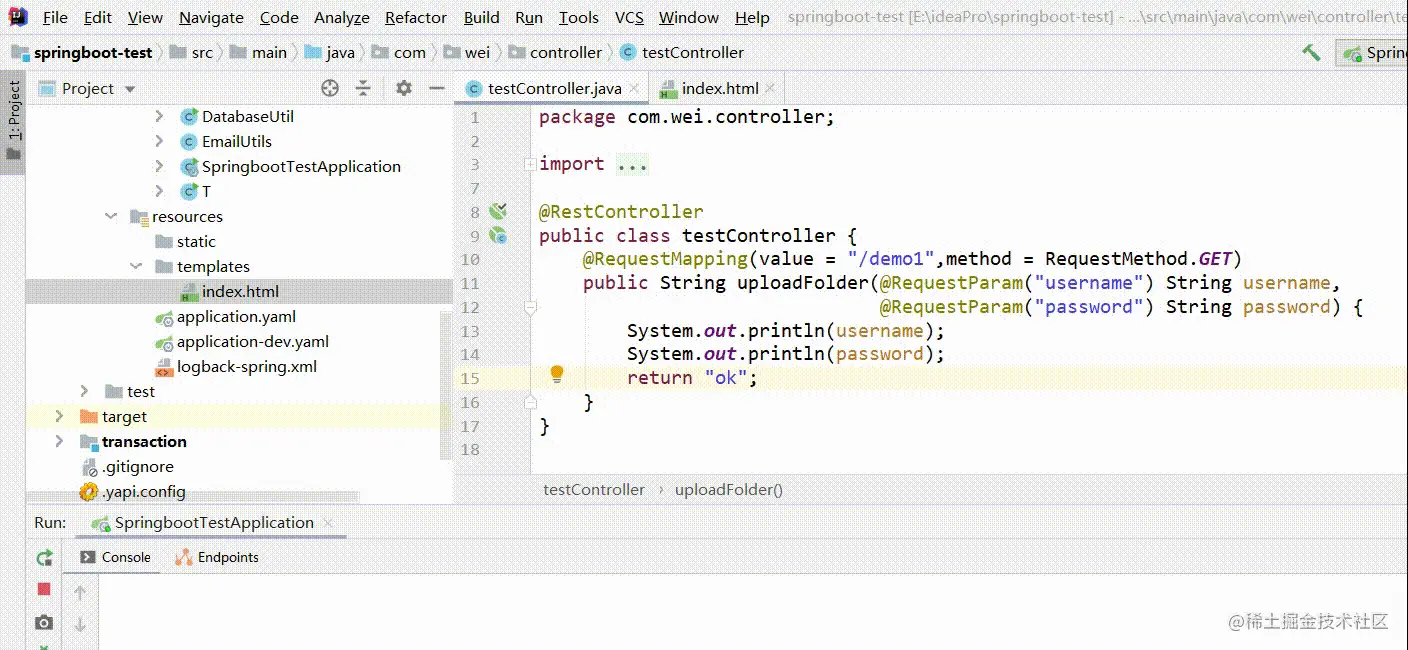Click the lightbulb intention icon on line 15

(557, 375)
